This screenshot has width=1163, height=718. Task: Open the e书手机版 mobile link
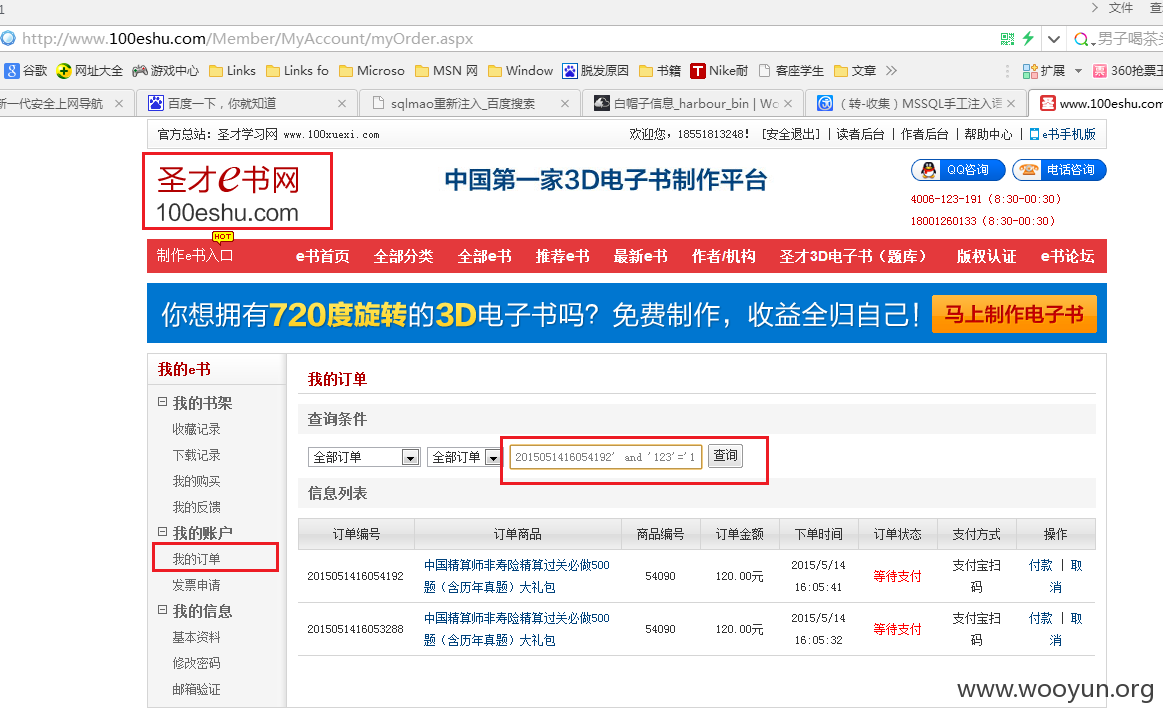click(x=1062, y=134)
